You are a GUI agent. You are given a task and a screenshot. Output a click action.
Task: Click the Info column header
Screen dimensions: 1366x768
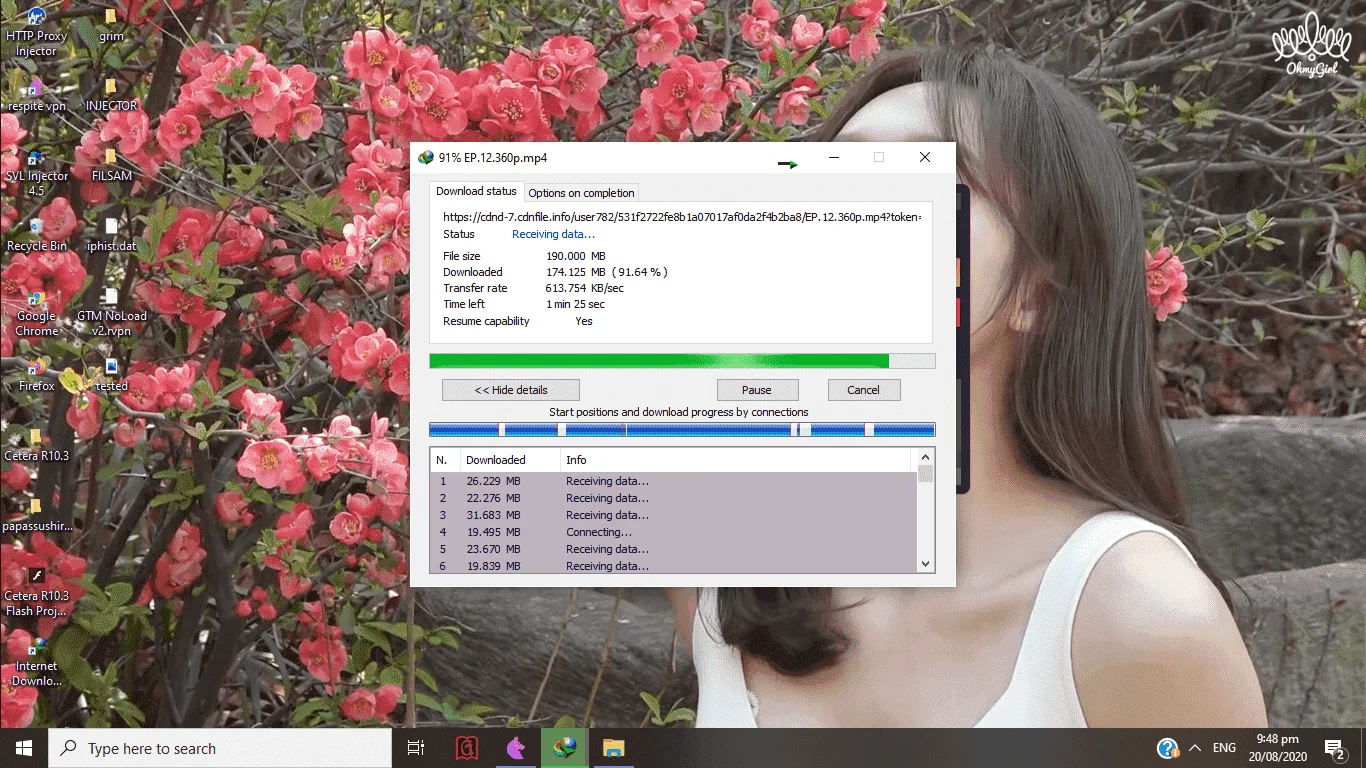[x=735, y=460]
